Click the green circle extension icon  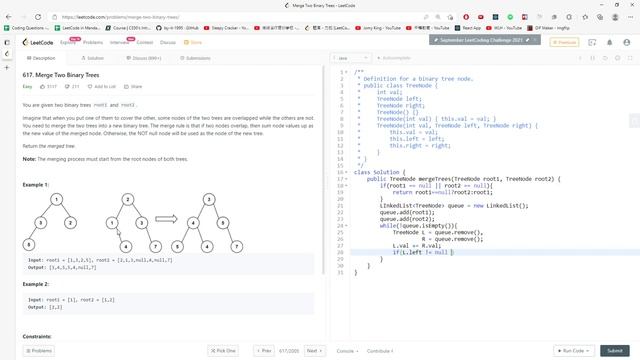coord(510,17)
